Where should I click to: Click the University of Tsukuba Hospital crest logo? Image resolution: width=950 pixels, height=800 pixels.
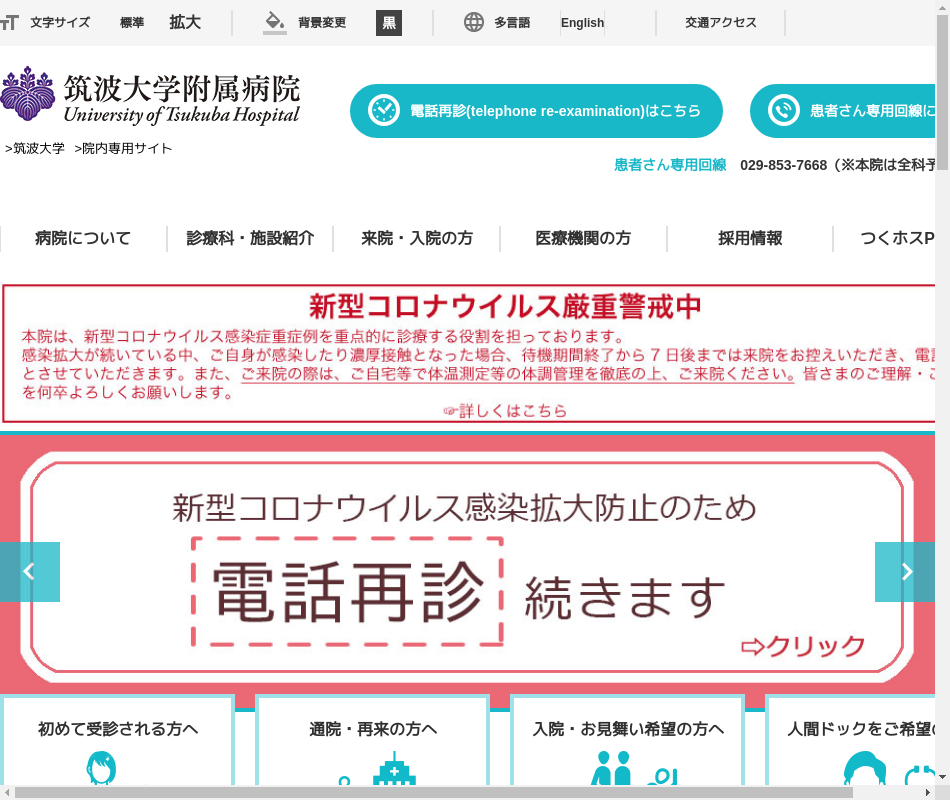(x=28, y=94)
